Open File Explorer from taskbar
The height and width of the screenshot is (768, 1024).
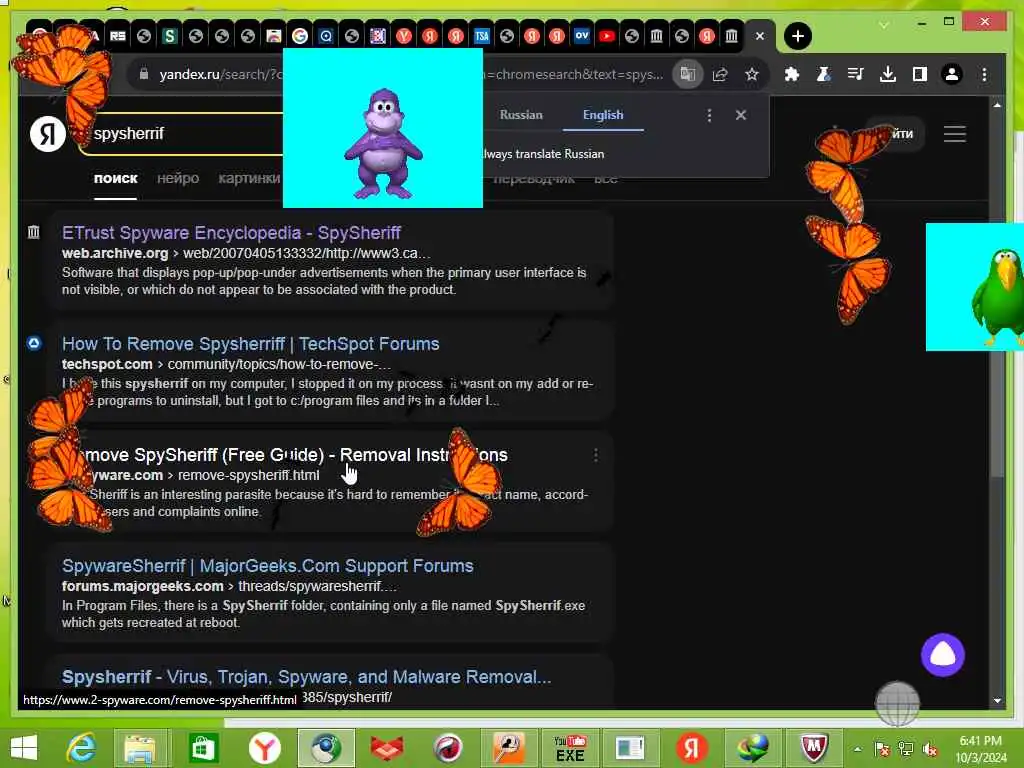140,748
